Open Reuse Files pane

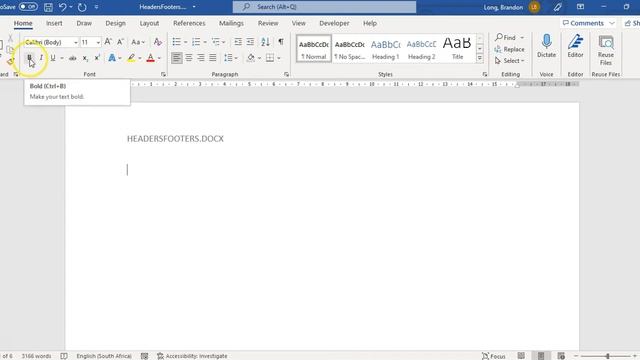click(x=606, y=50)
